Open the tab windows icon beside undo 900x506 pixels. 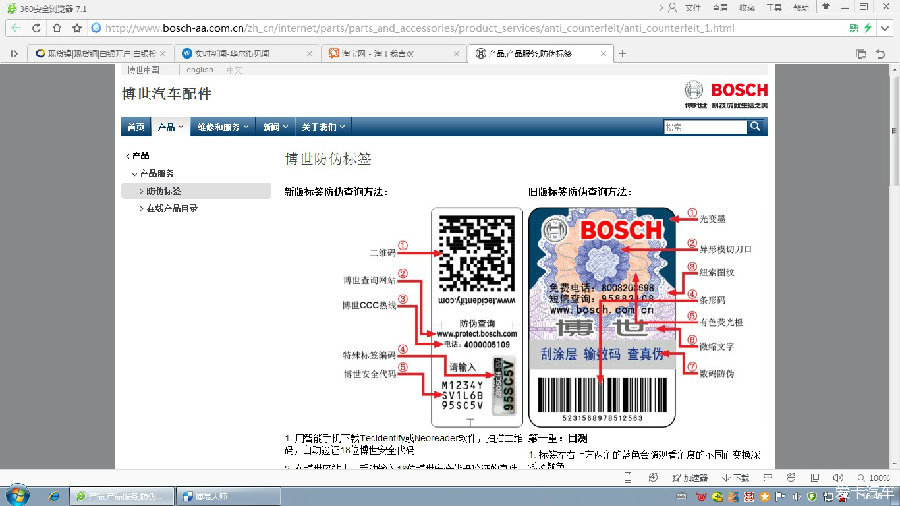pos(861,53)
